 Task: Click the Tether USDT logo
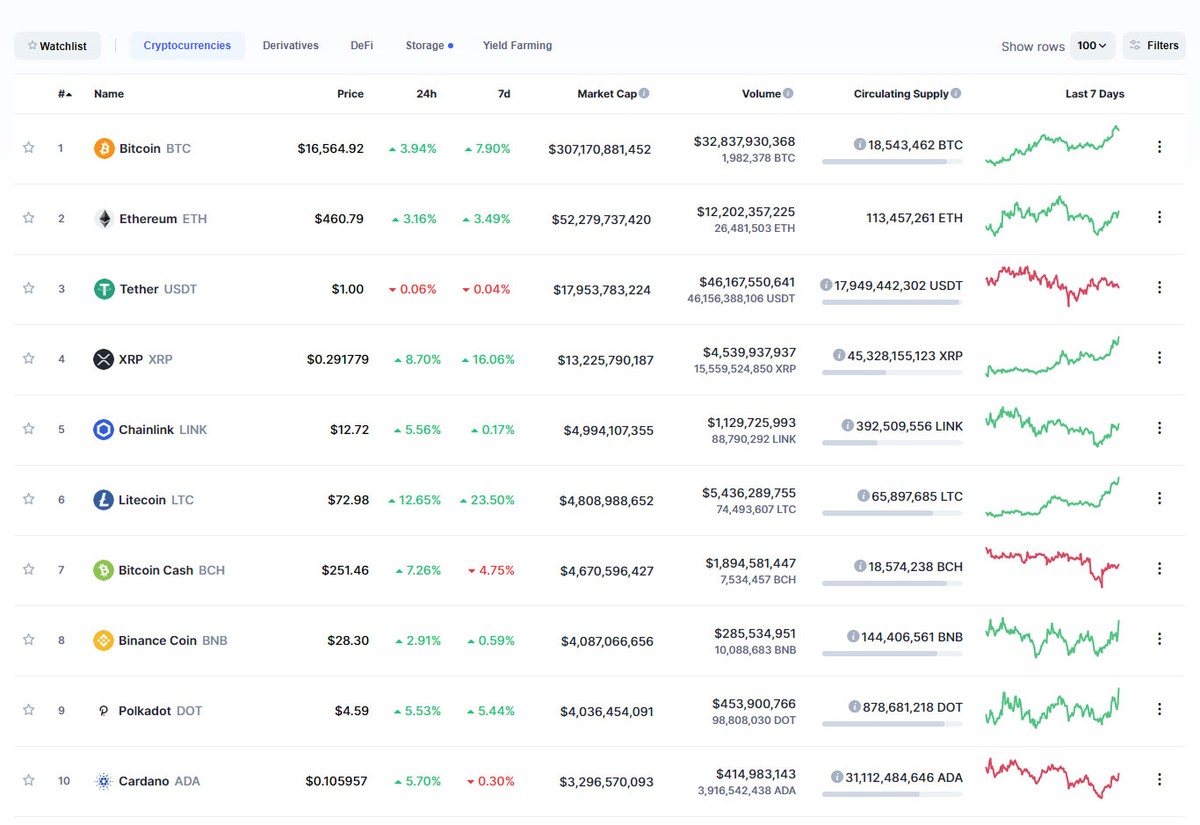[103, 288]
